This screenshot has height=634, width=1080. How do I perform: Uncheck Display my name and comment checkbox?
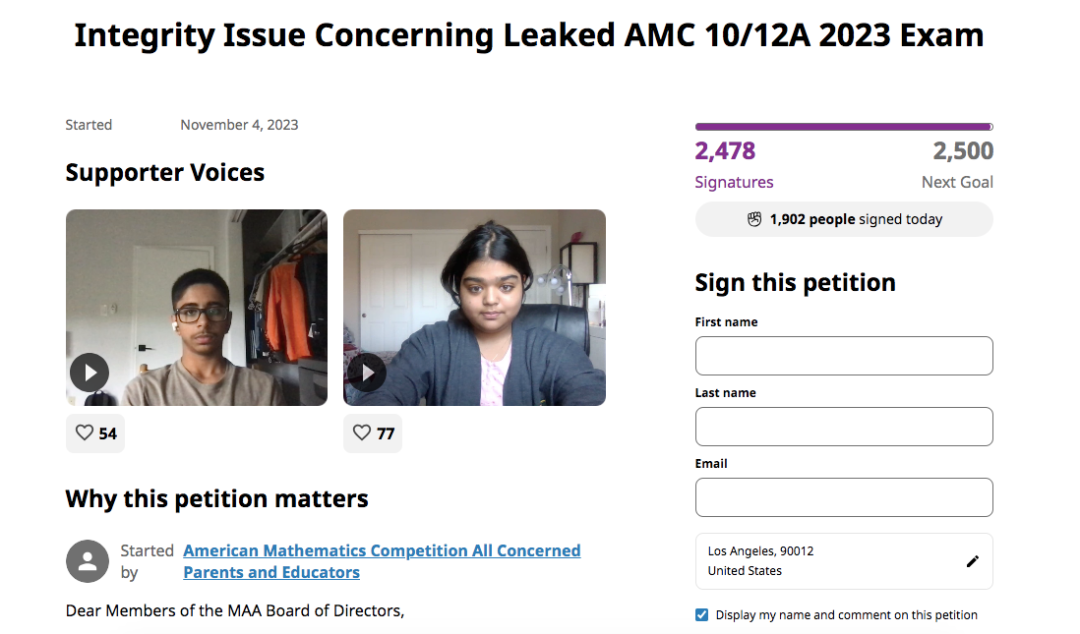click(701, 615)
